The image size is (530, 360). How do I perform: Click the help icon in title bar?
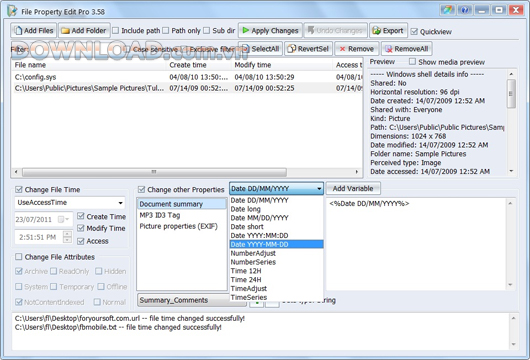[464, 10]
